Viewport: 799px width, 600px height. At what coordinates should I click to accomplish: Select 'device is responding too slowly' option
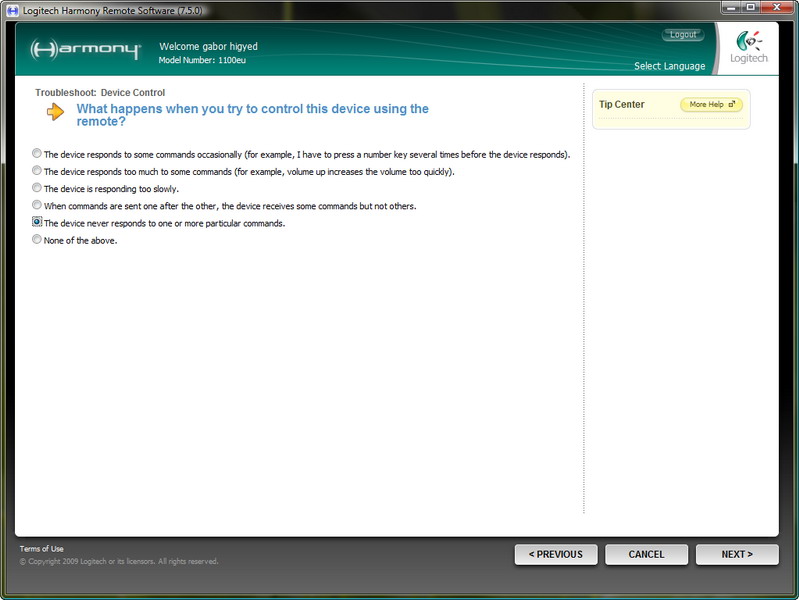[37, 188]
